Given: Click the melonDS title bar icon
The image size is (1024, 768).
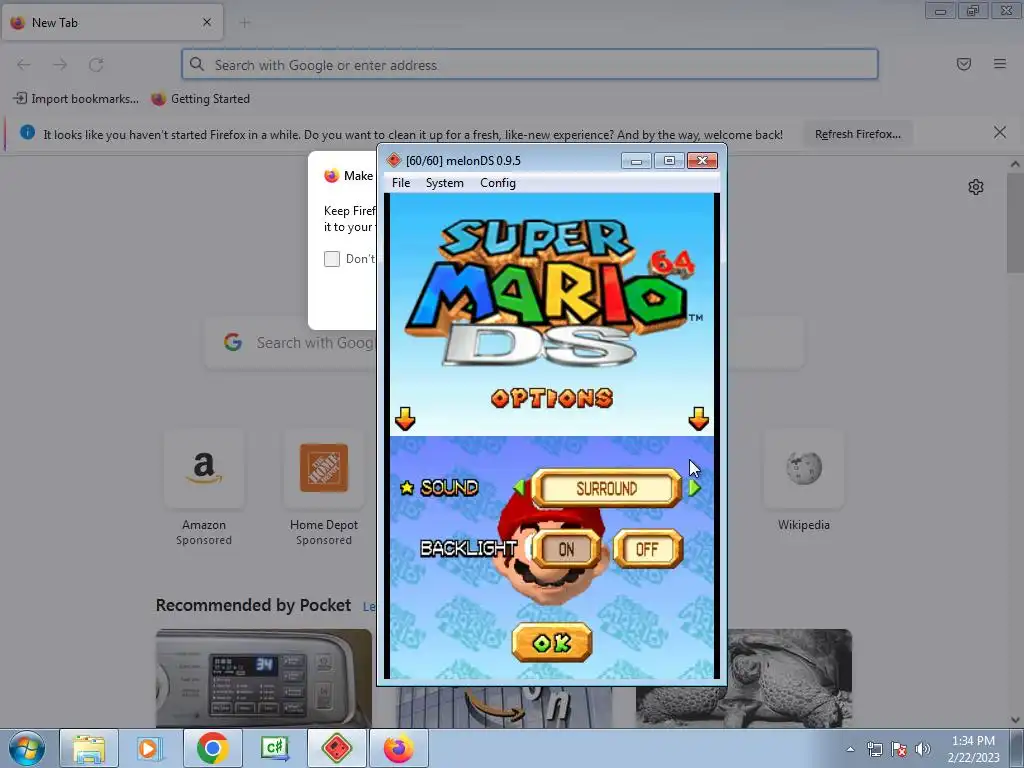Looking at the screenshot, I should click(x=393, y=160).
